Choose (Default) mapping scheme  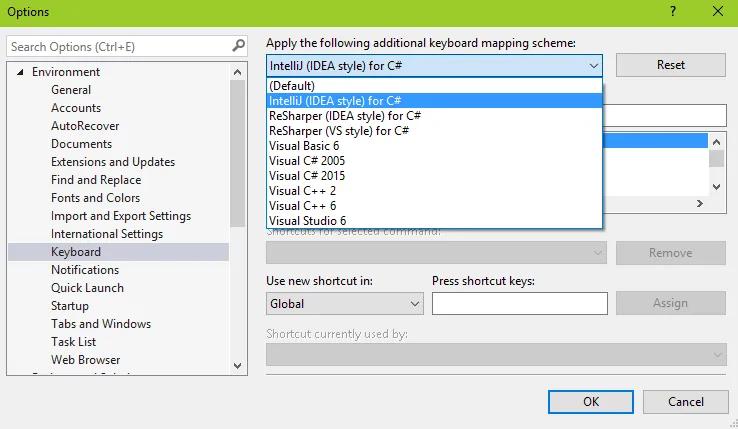[434, 86]
